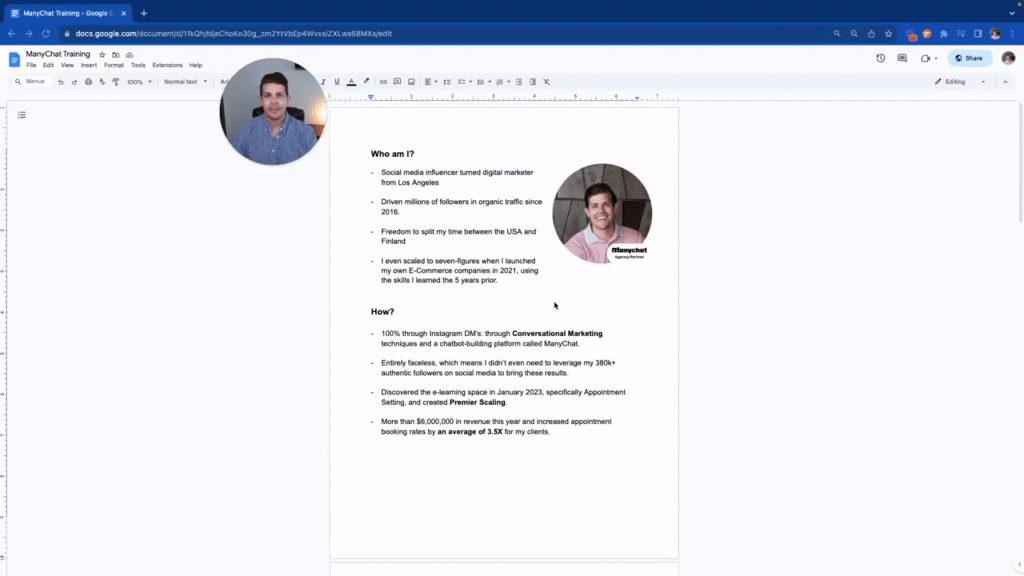Show the document outline
The width and height of the screenshot is (1024, 576).
point(22,115)
